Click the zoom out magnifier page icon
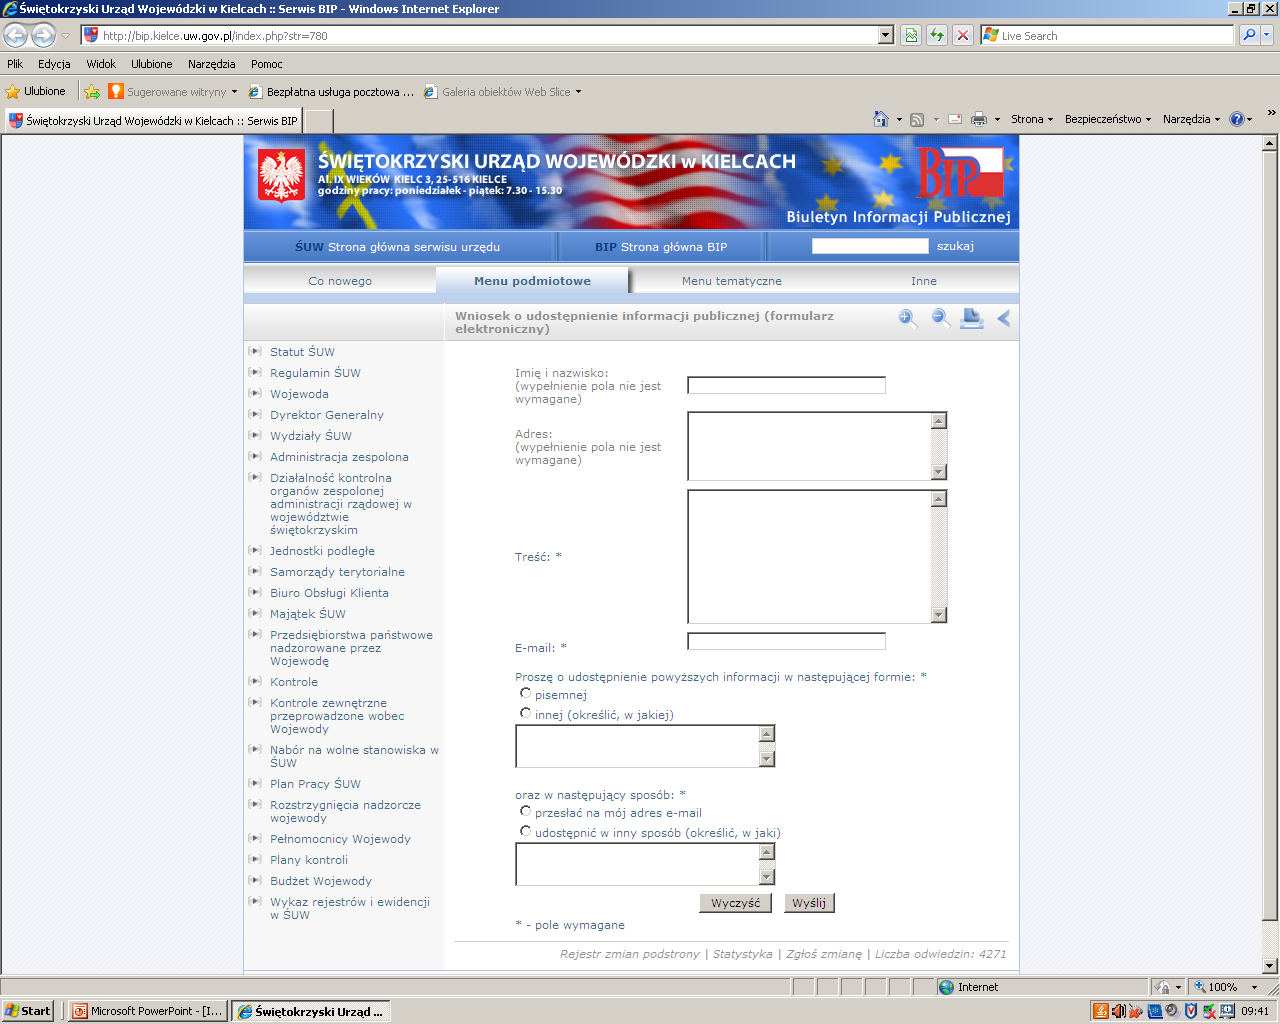 tap(941, 319)
